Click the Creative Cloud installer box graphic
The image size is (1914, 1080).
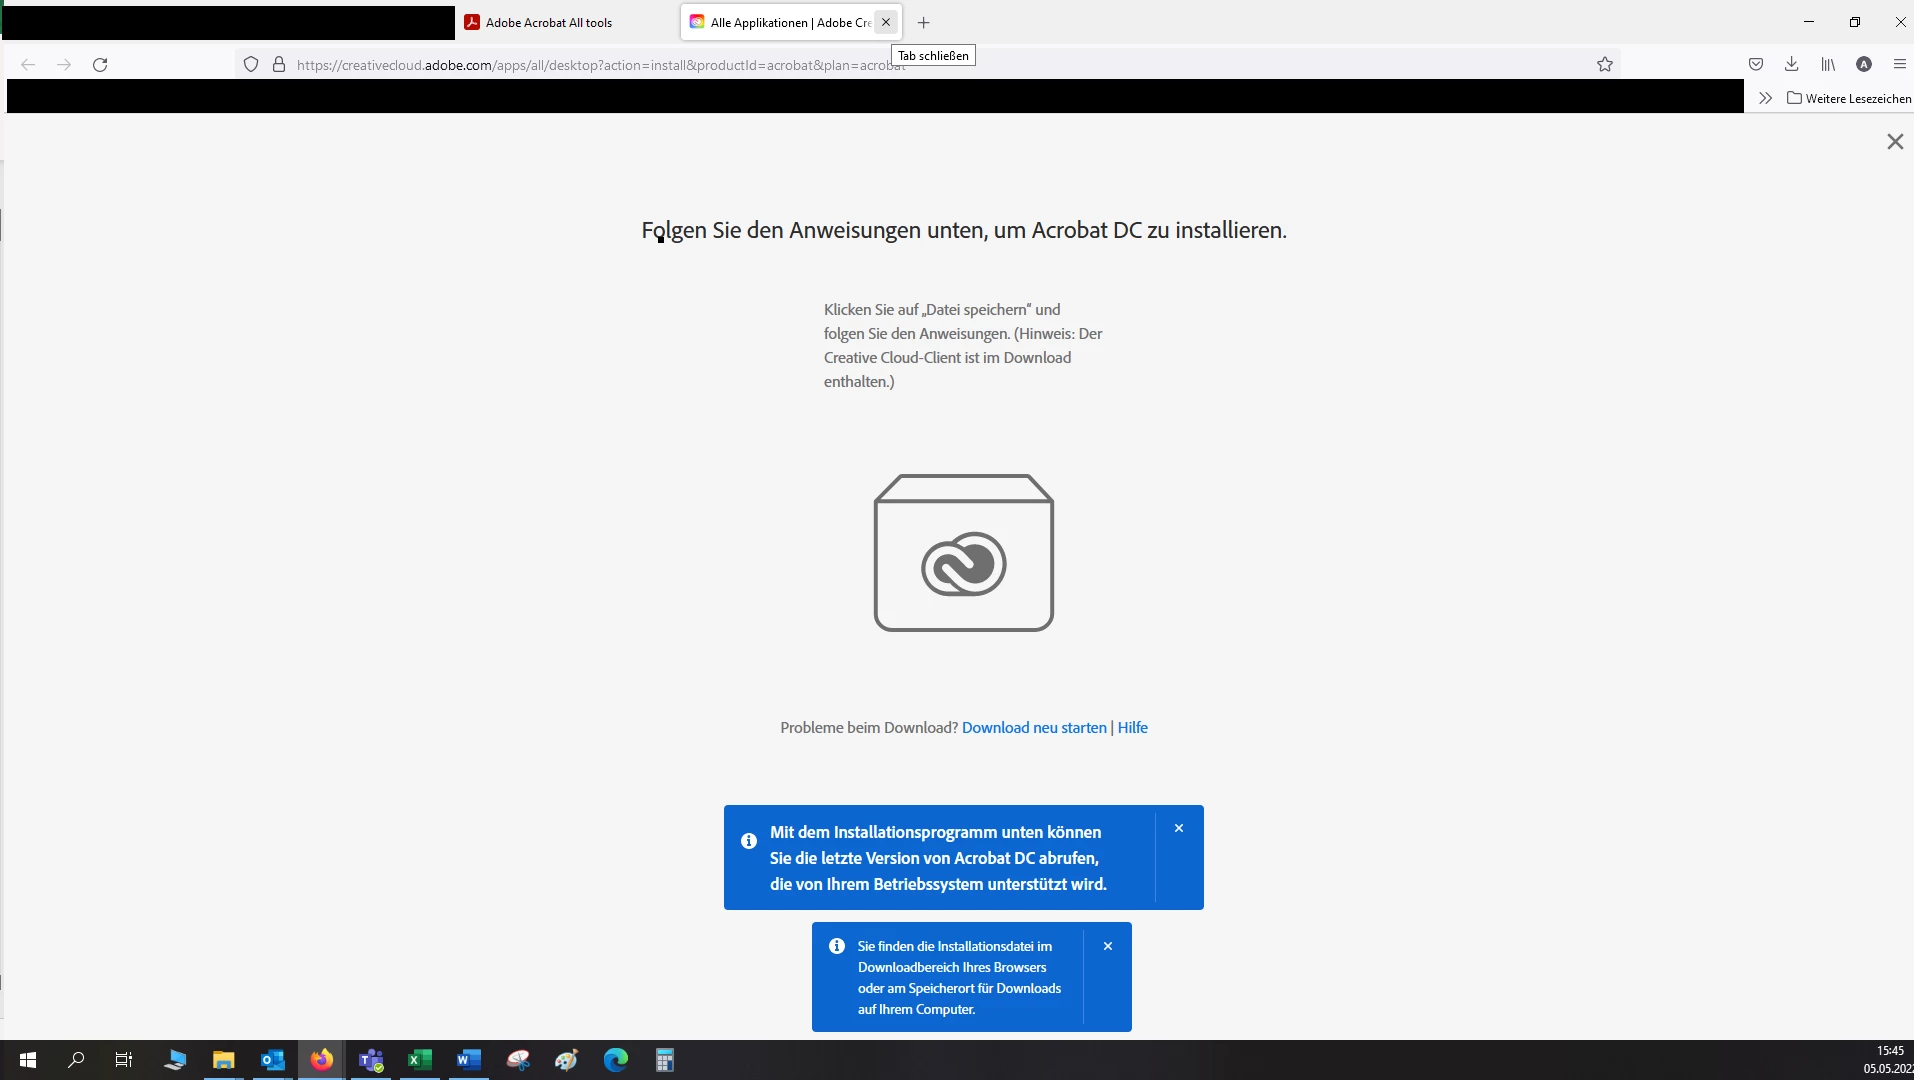click(x=964, y=553)
